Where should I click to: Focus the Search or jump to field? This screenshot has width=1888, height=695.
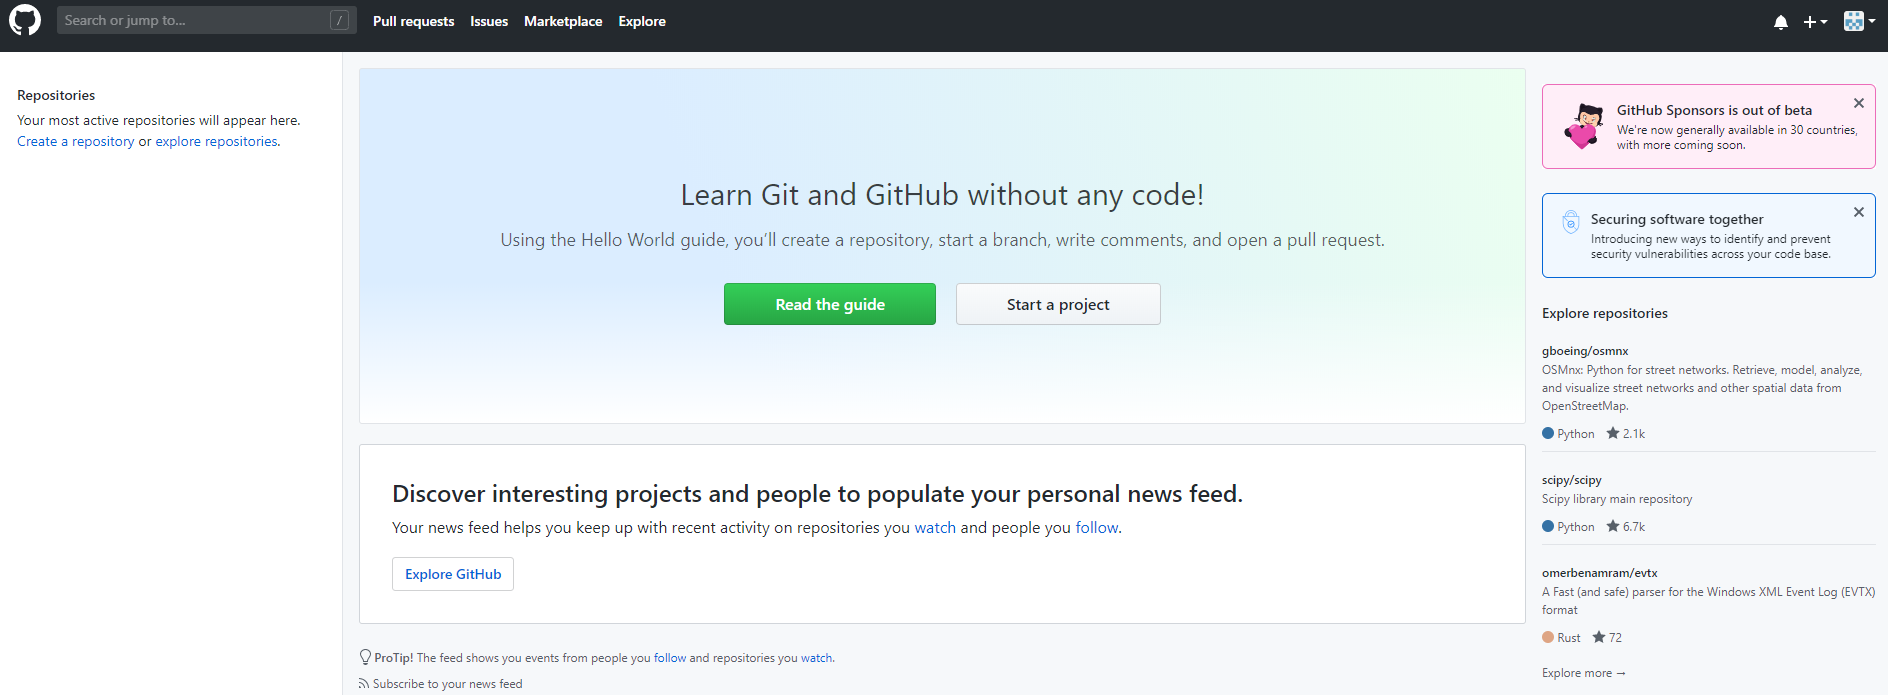coord(206,20)
